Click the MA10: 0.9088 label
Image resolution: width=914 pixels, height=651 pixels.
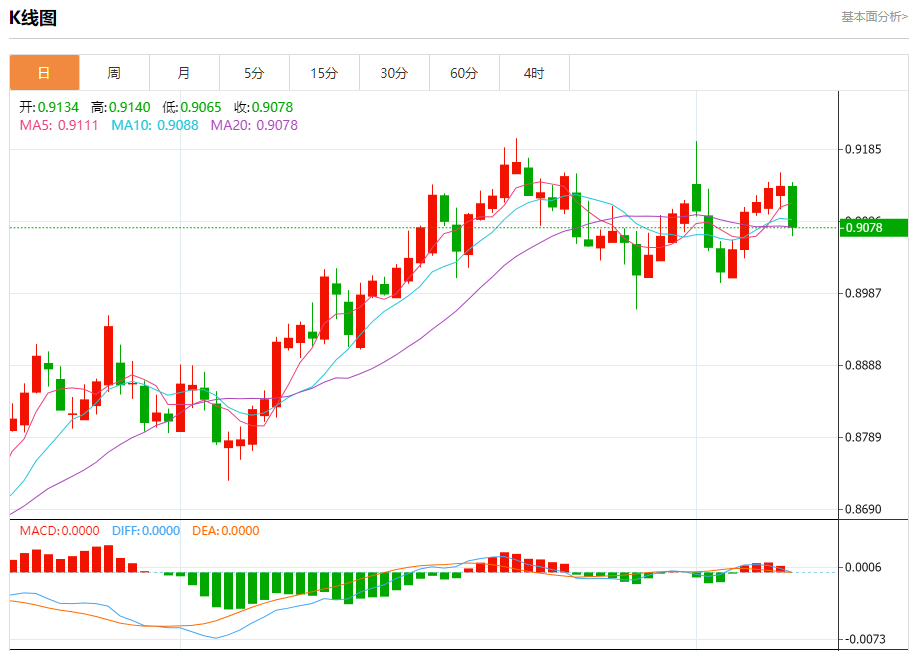[155, 125]
